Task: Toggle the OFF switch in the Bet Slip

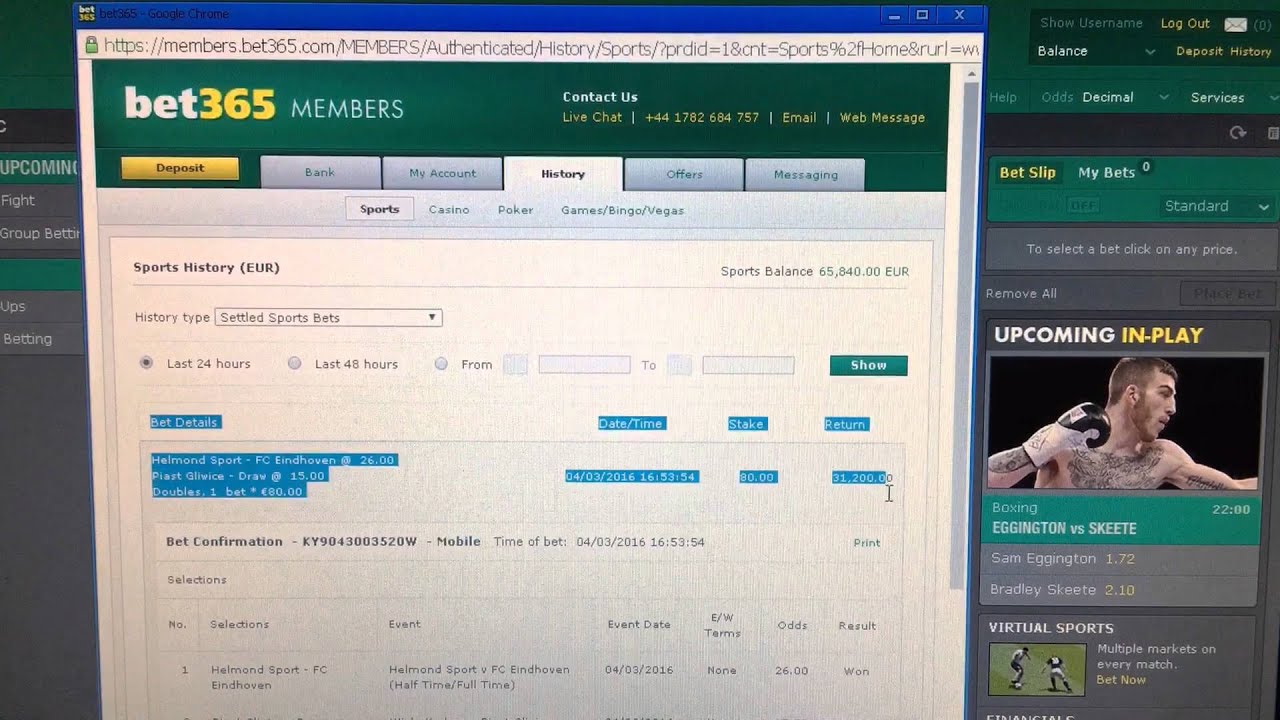Action: pos(1082,205)
